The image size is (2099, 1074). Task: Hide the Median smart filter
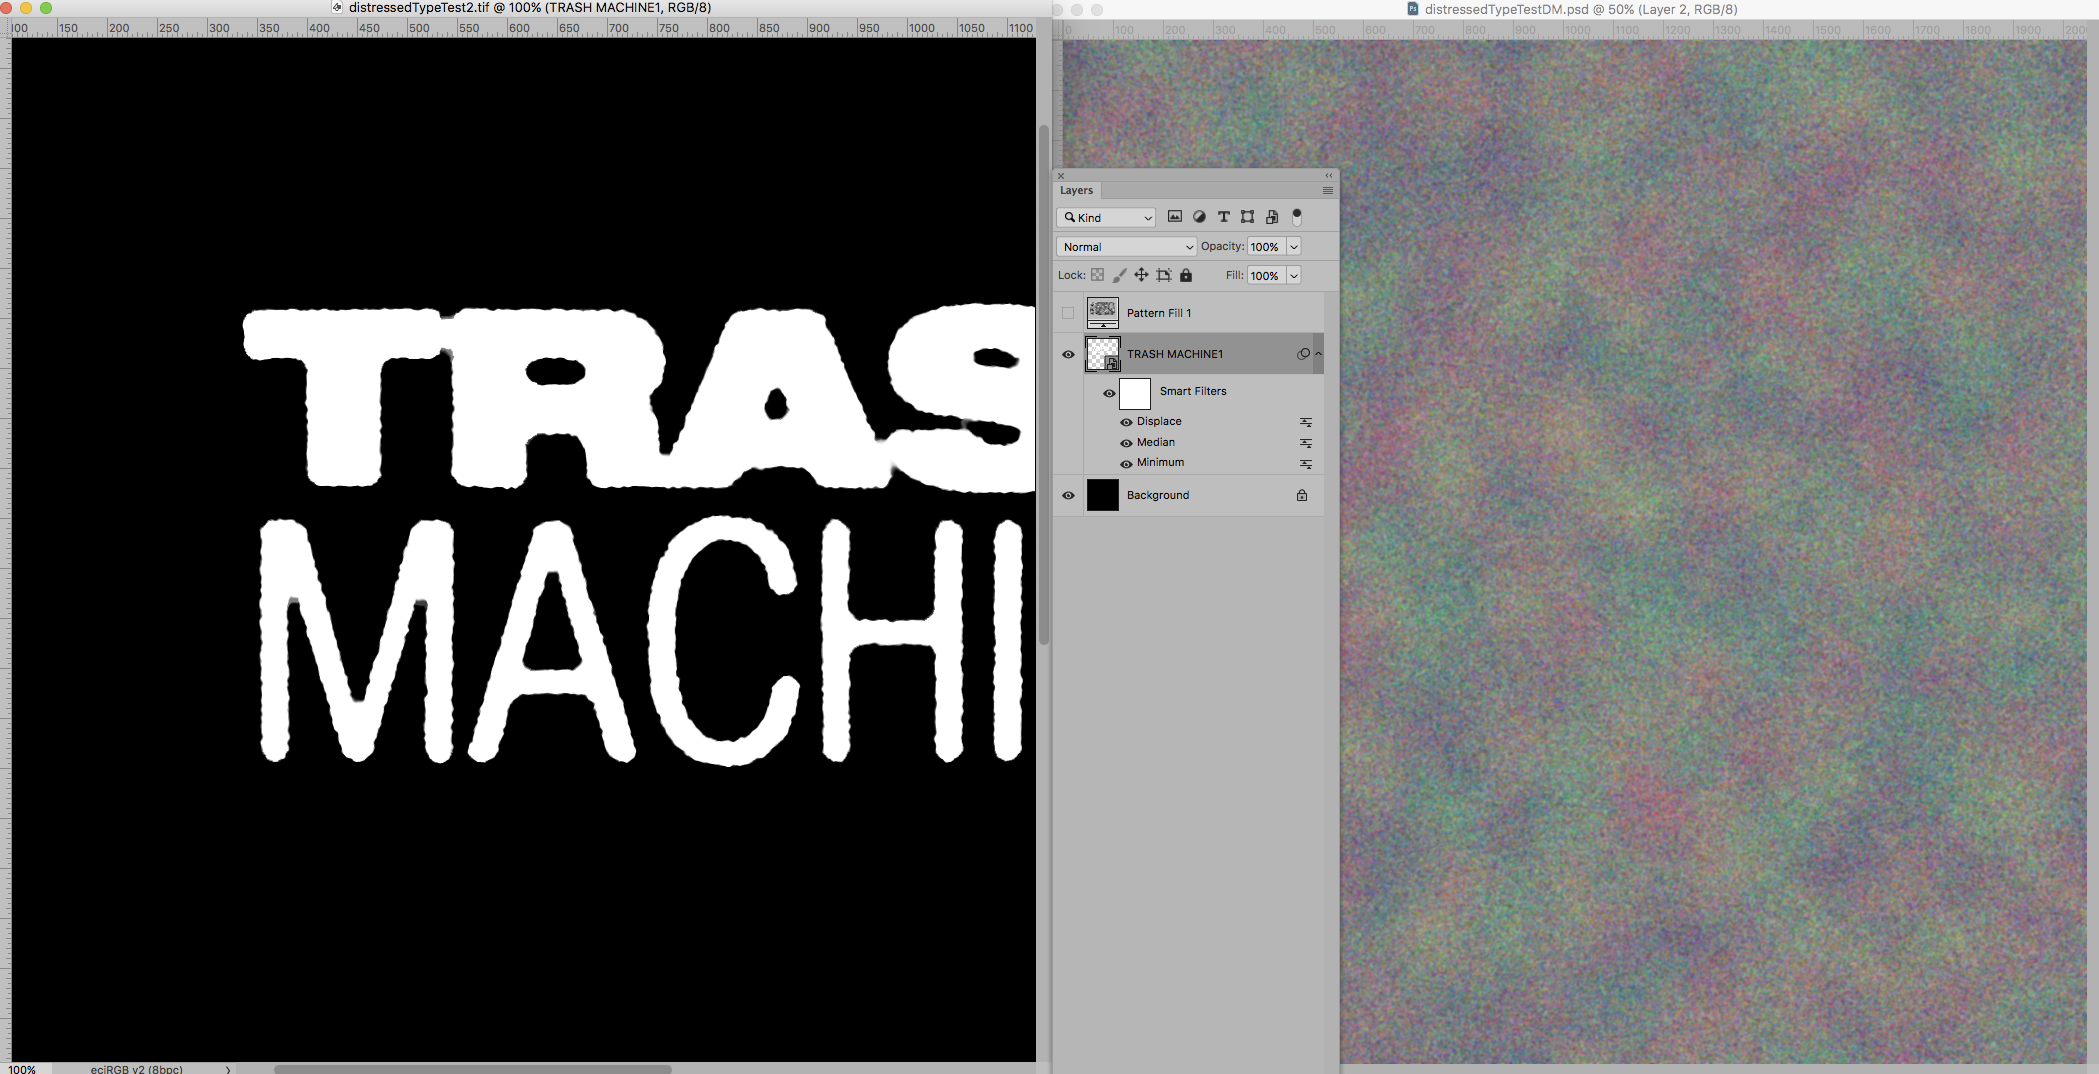pos(1126,443)
